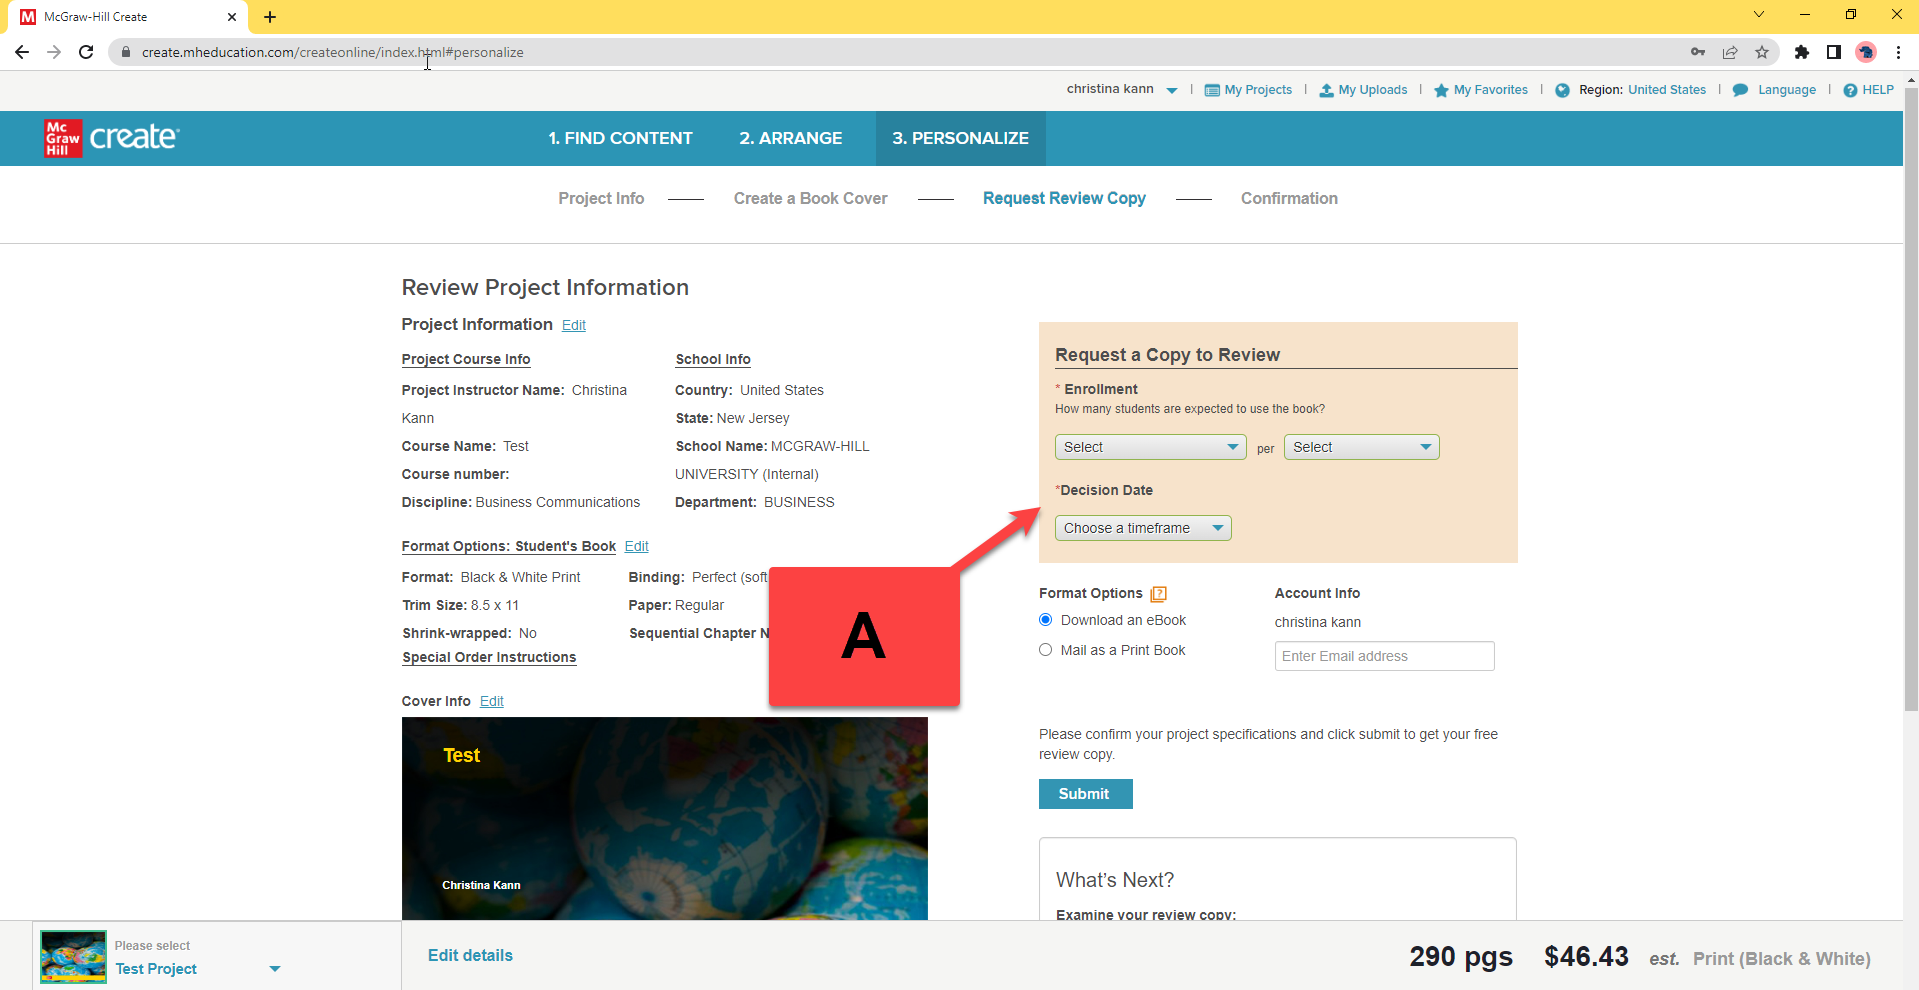Open the Enrollment Select dropdown
The image size is (1919, 990).
pos(1150,447)
